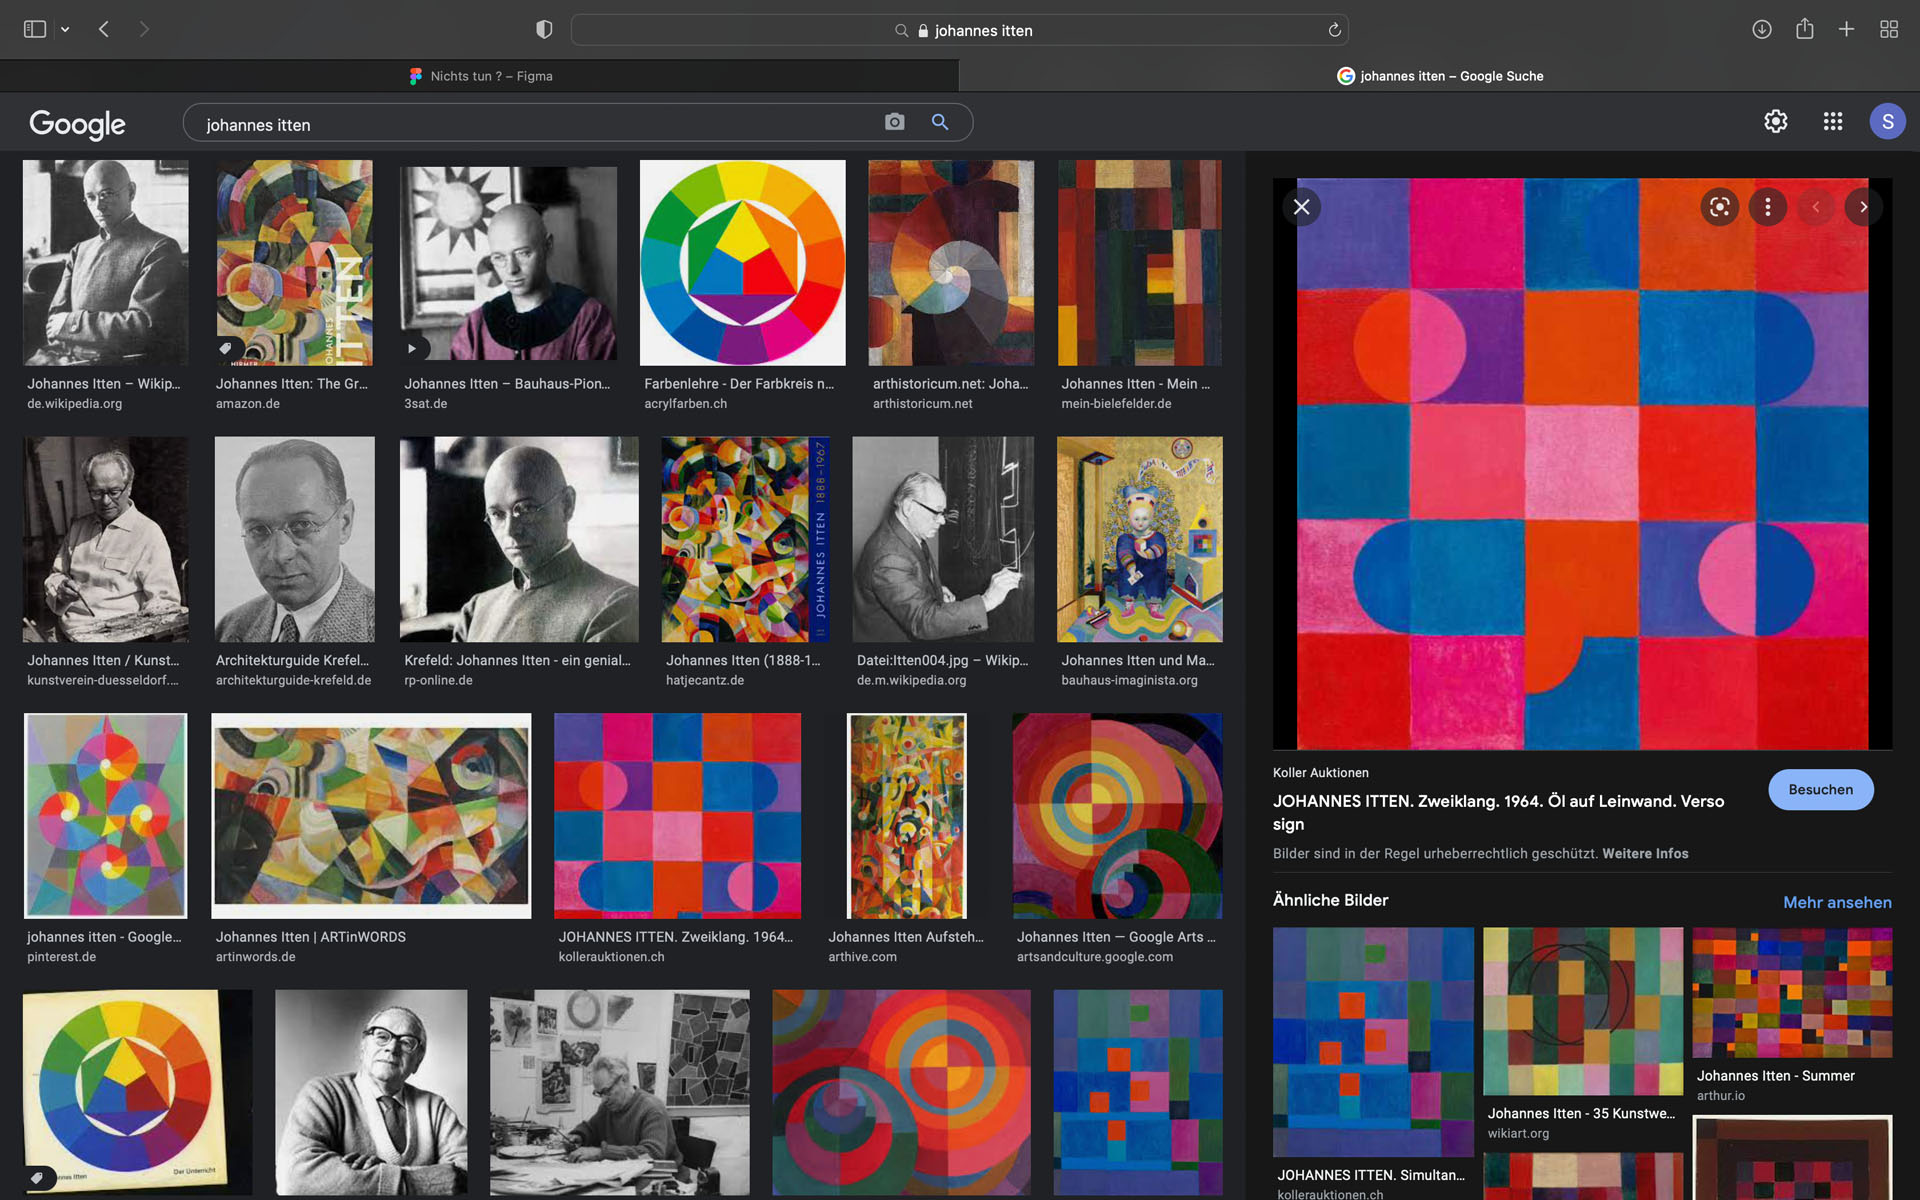The width and height of the screenshot is (1920, 1200).
Task: Submit search with magnifier icon
Action: click(x=940, y=122)
